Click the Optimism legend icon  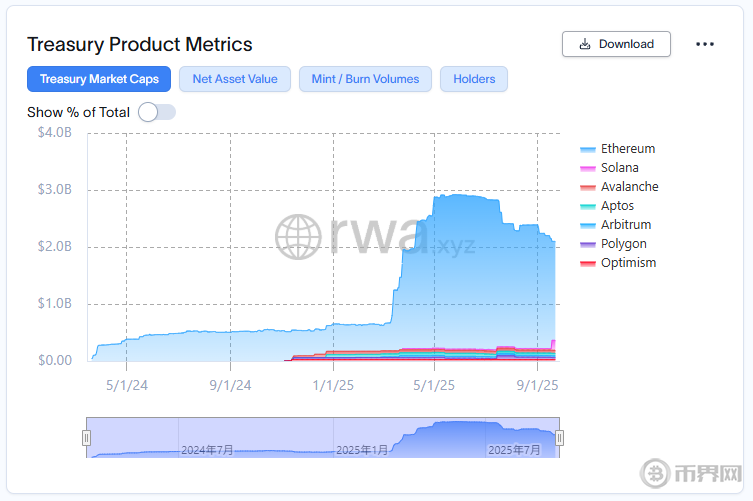click(x=588, y=264)
